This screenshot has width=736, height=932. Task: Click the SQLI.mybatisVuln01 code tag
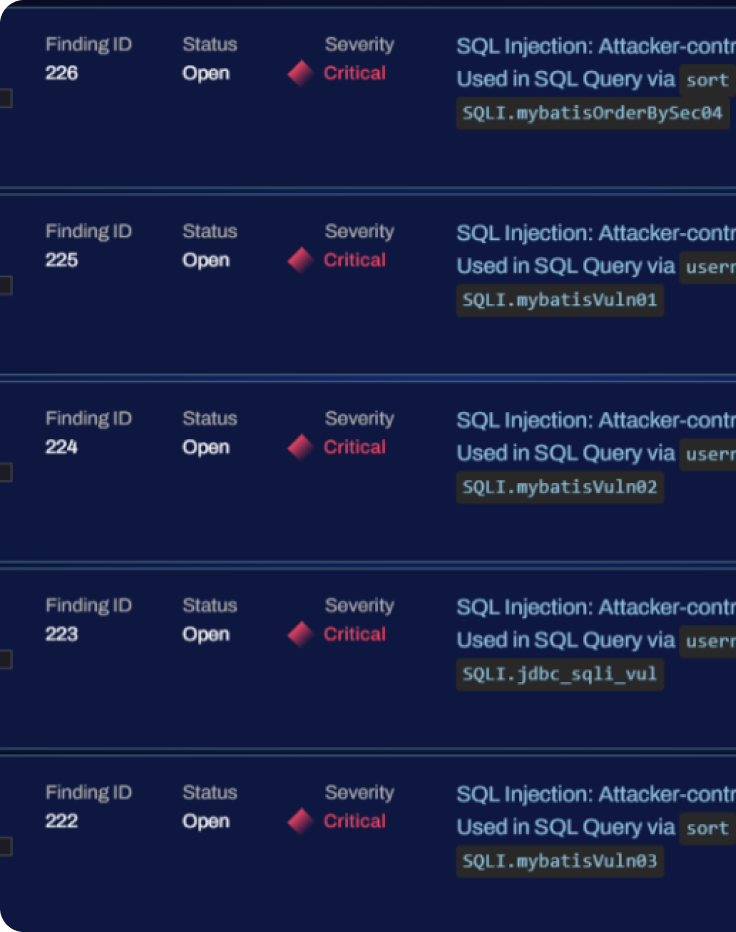pyautogui.click(x=559, y=300)
